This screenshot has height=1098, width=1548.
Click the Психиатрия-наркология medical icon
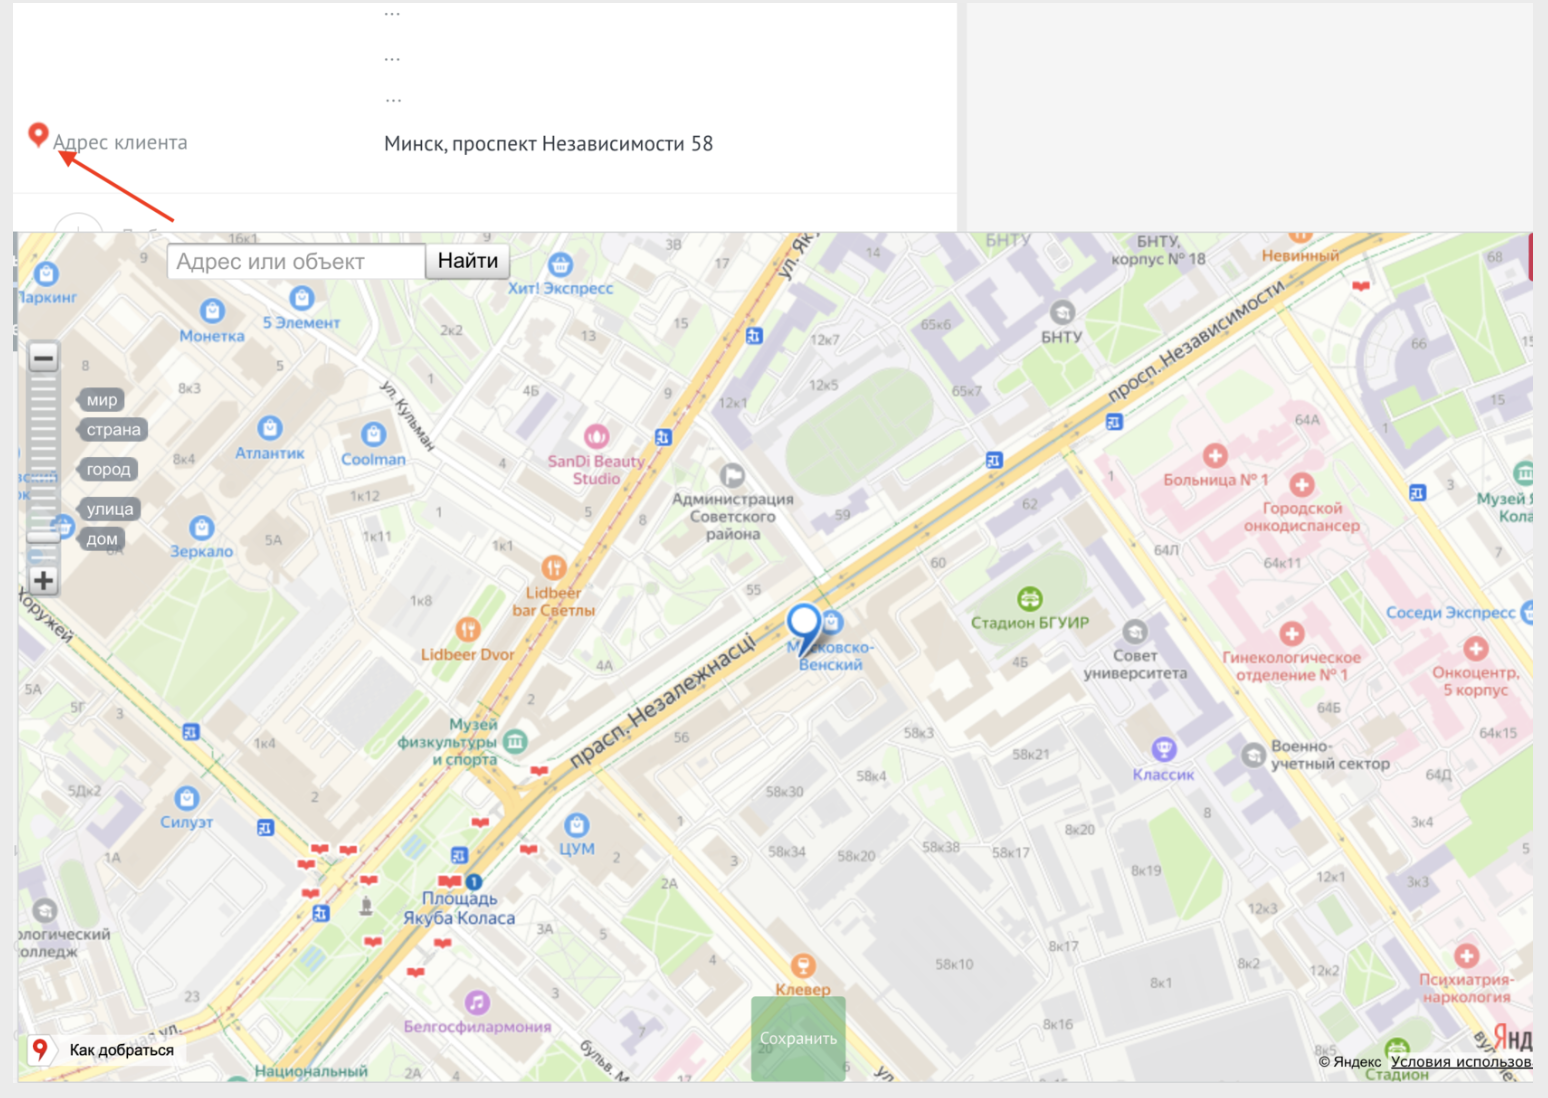1466,955
